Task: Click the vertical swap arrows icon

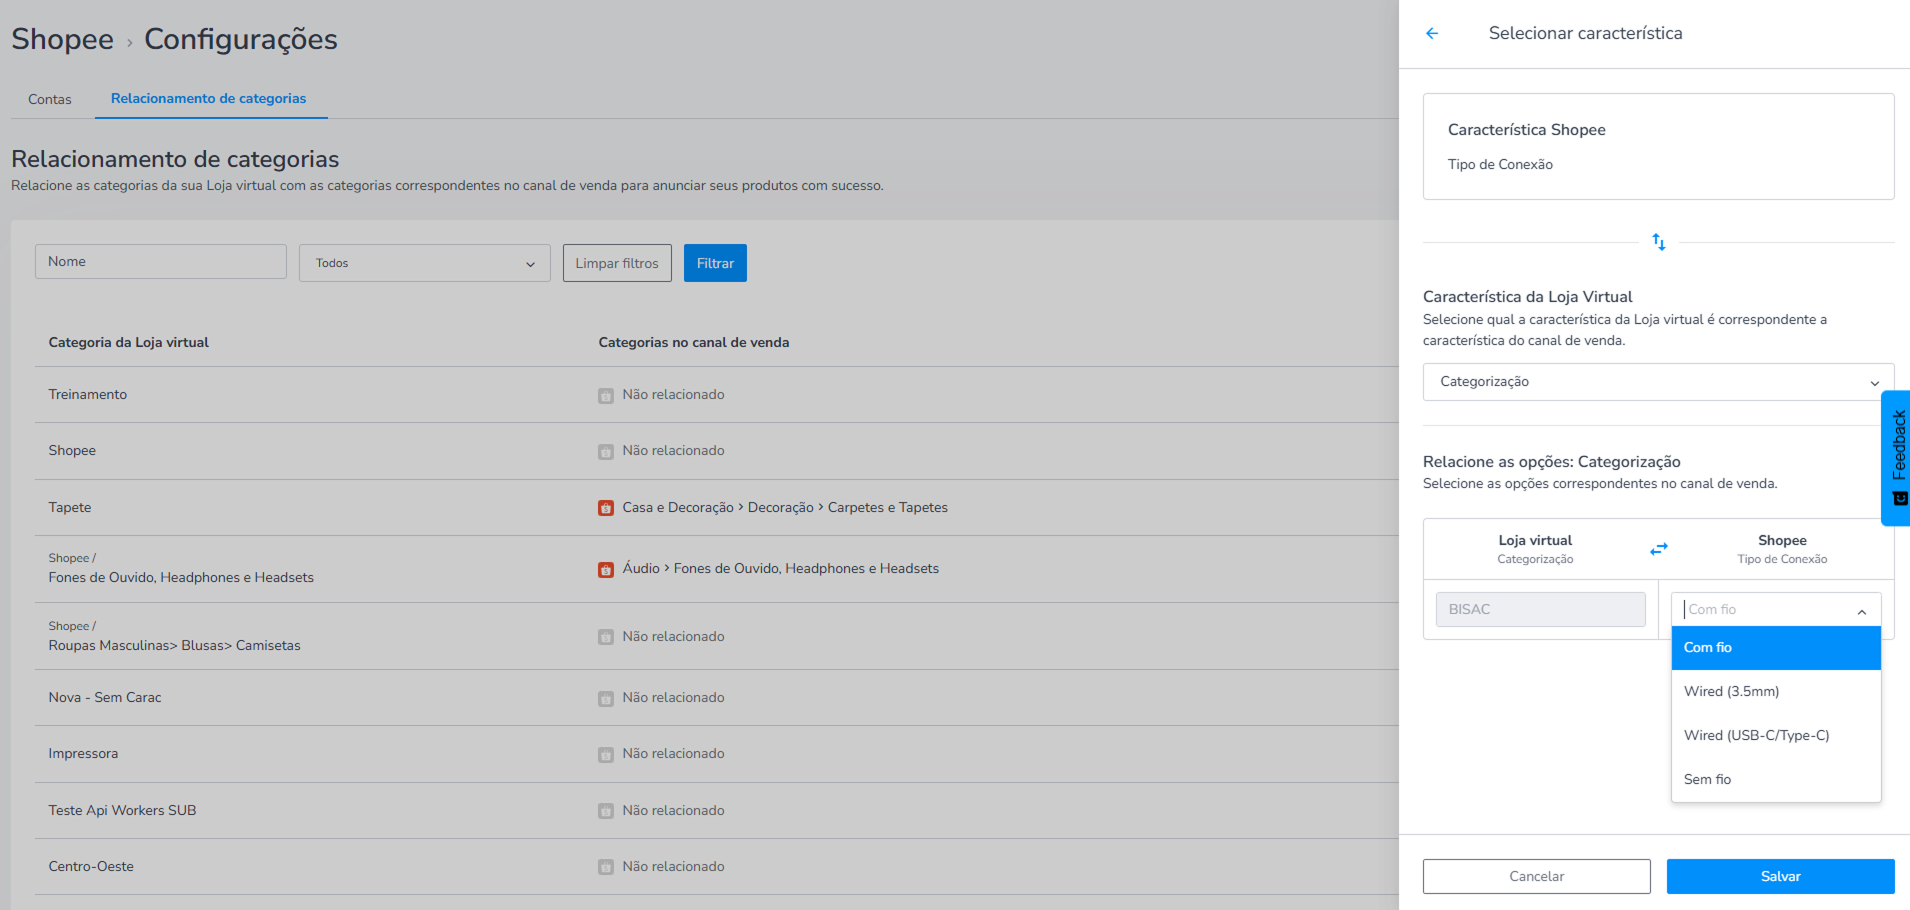Action: tap(1659, 242)
